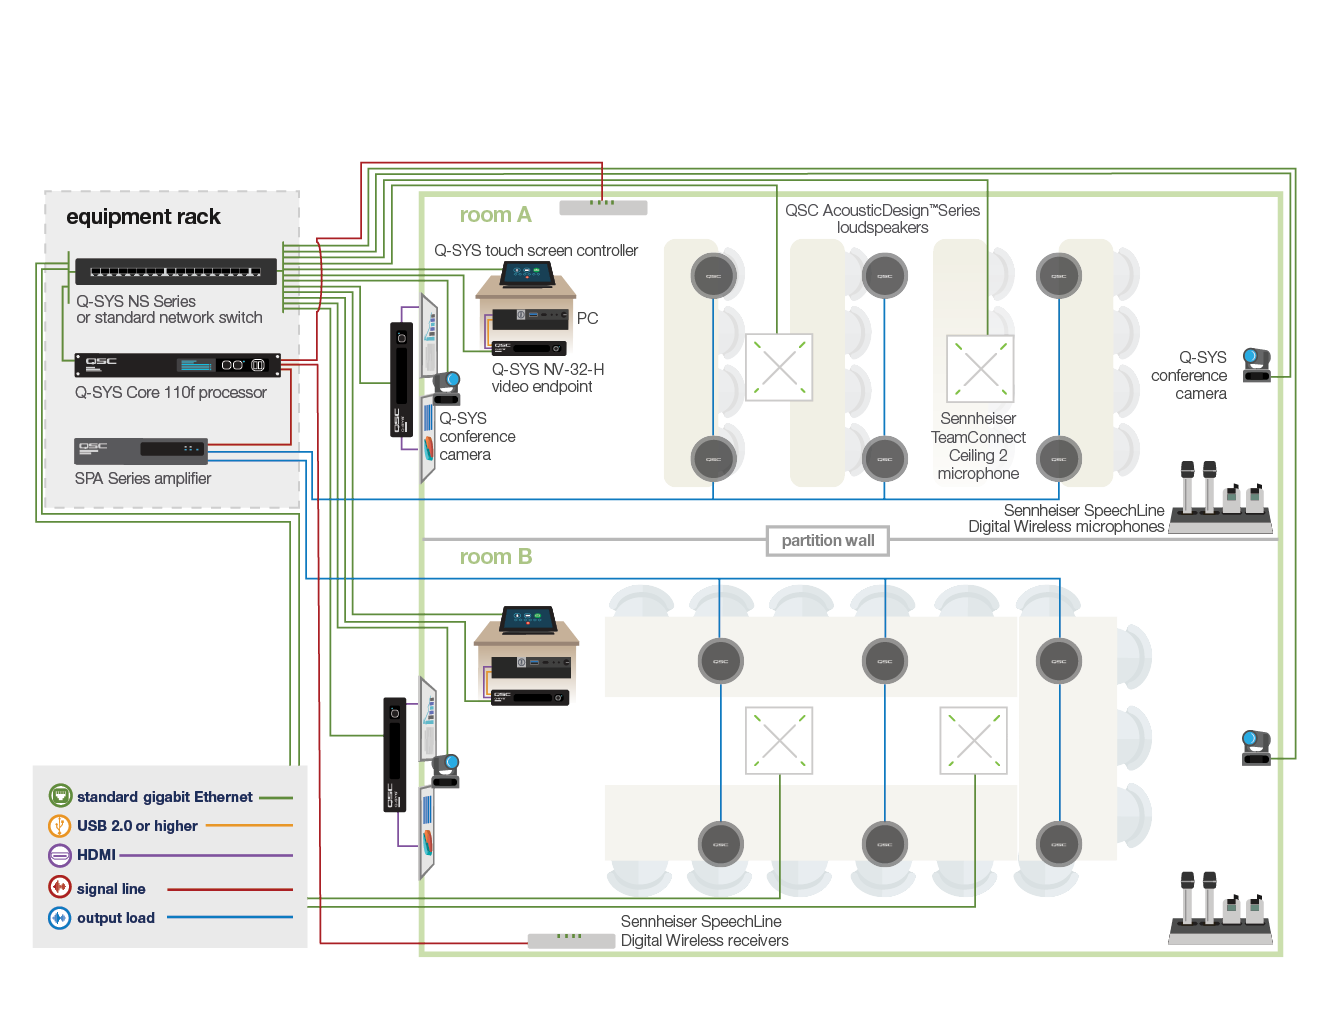This screenshot has width=1320, height=1020.
Task: Select room B touch screen controller
Action: (528, 620)
